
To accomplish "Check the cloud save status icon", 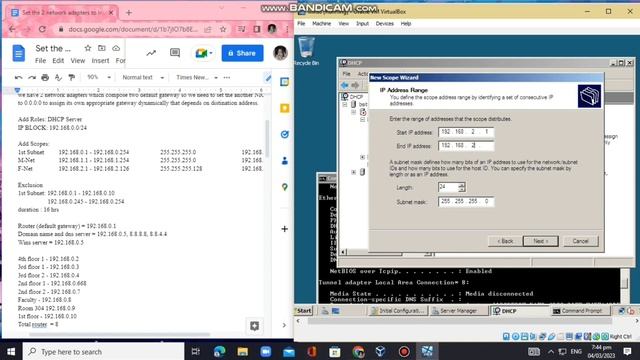I will pyautogui.click(x=116, y=48).
